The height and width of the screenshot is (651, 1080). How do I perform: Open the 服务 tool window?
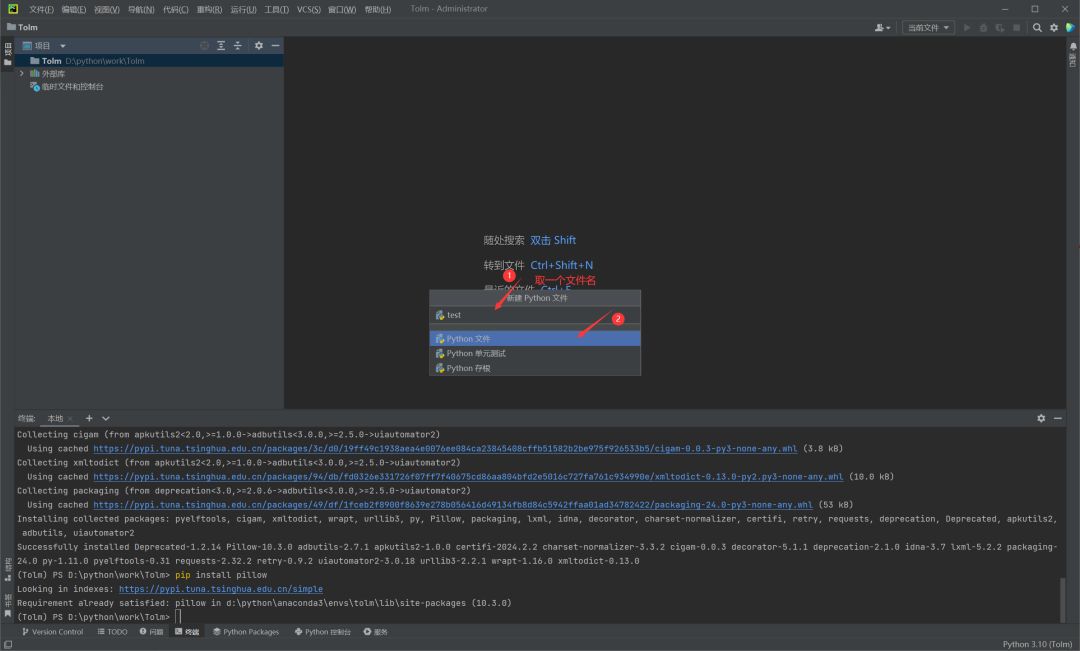376,632
